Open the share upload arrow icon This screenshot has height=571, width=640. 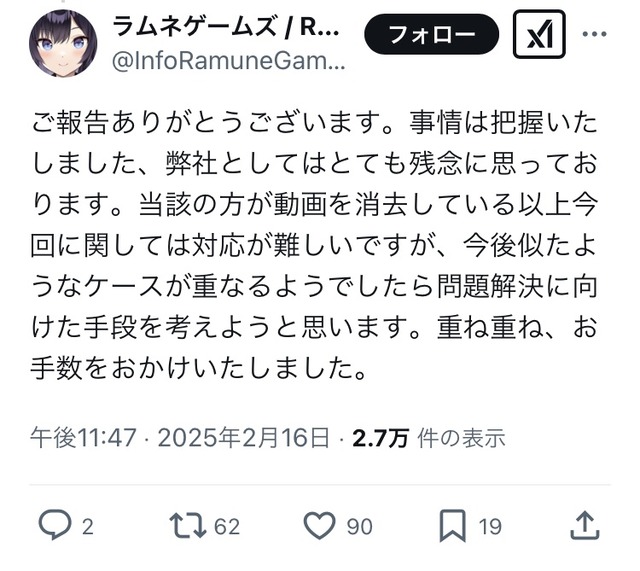[x=584, y=526]
